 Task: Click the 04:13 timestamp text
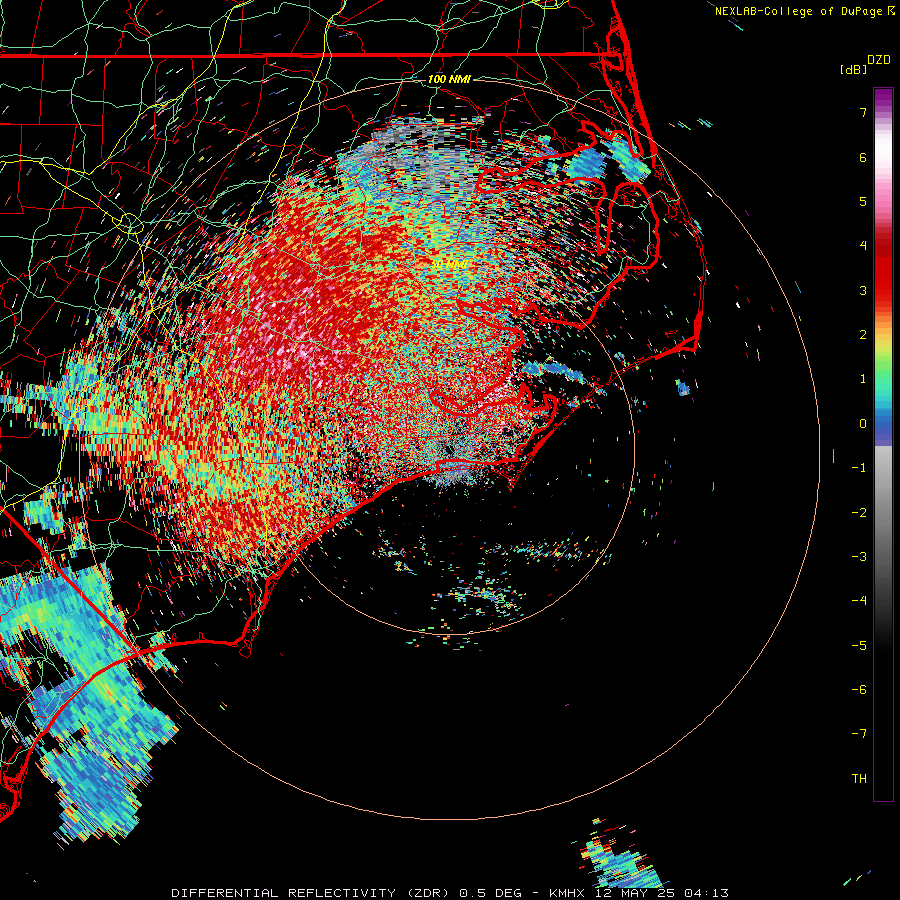[x=707, y=893]
